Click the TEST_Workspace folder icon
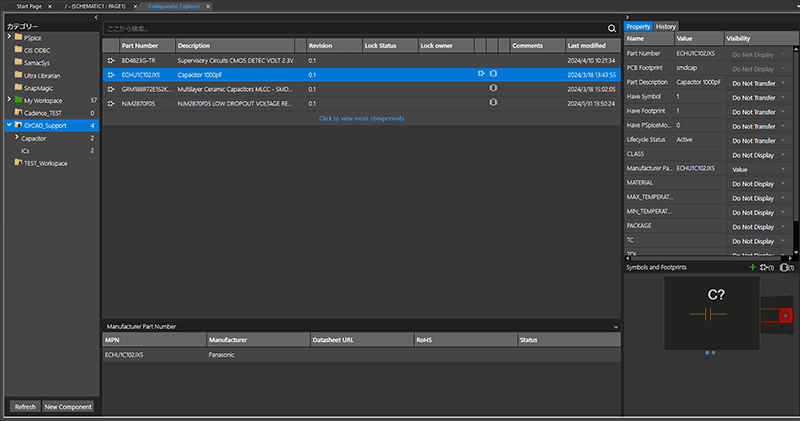Viewport: 800px width, 421px height. [18, 163]
